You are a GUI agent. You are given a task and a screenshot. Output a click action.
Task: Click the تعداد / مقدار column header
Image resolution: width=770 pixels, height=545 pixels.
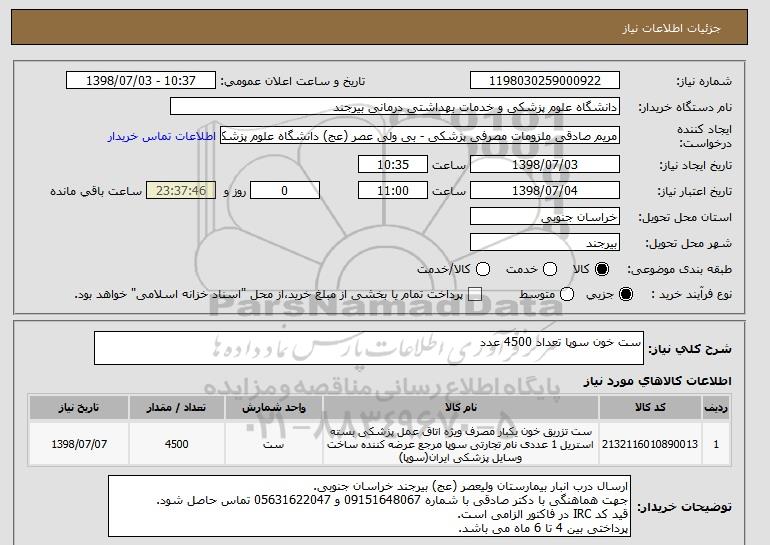177,408
